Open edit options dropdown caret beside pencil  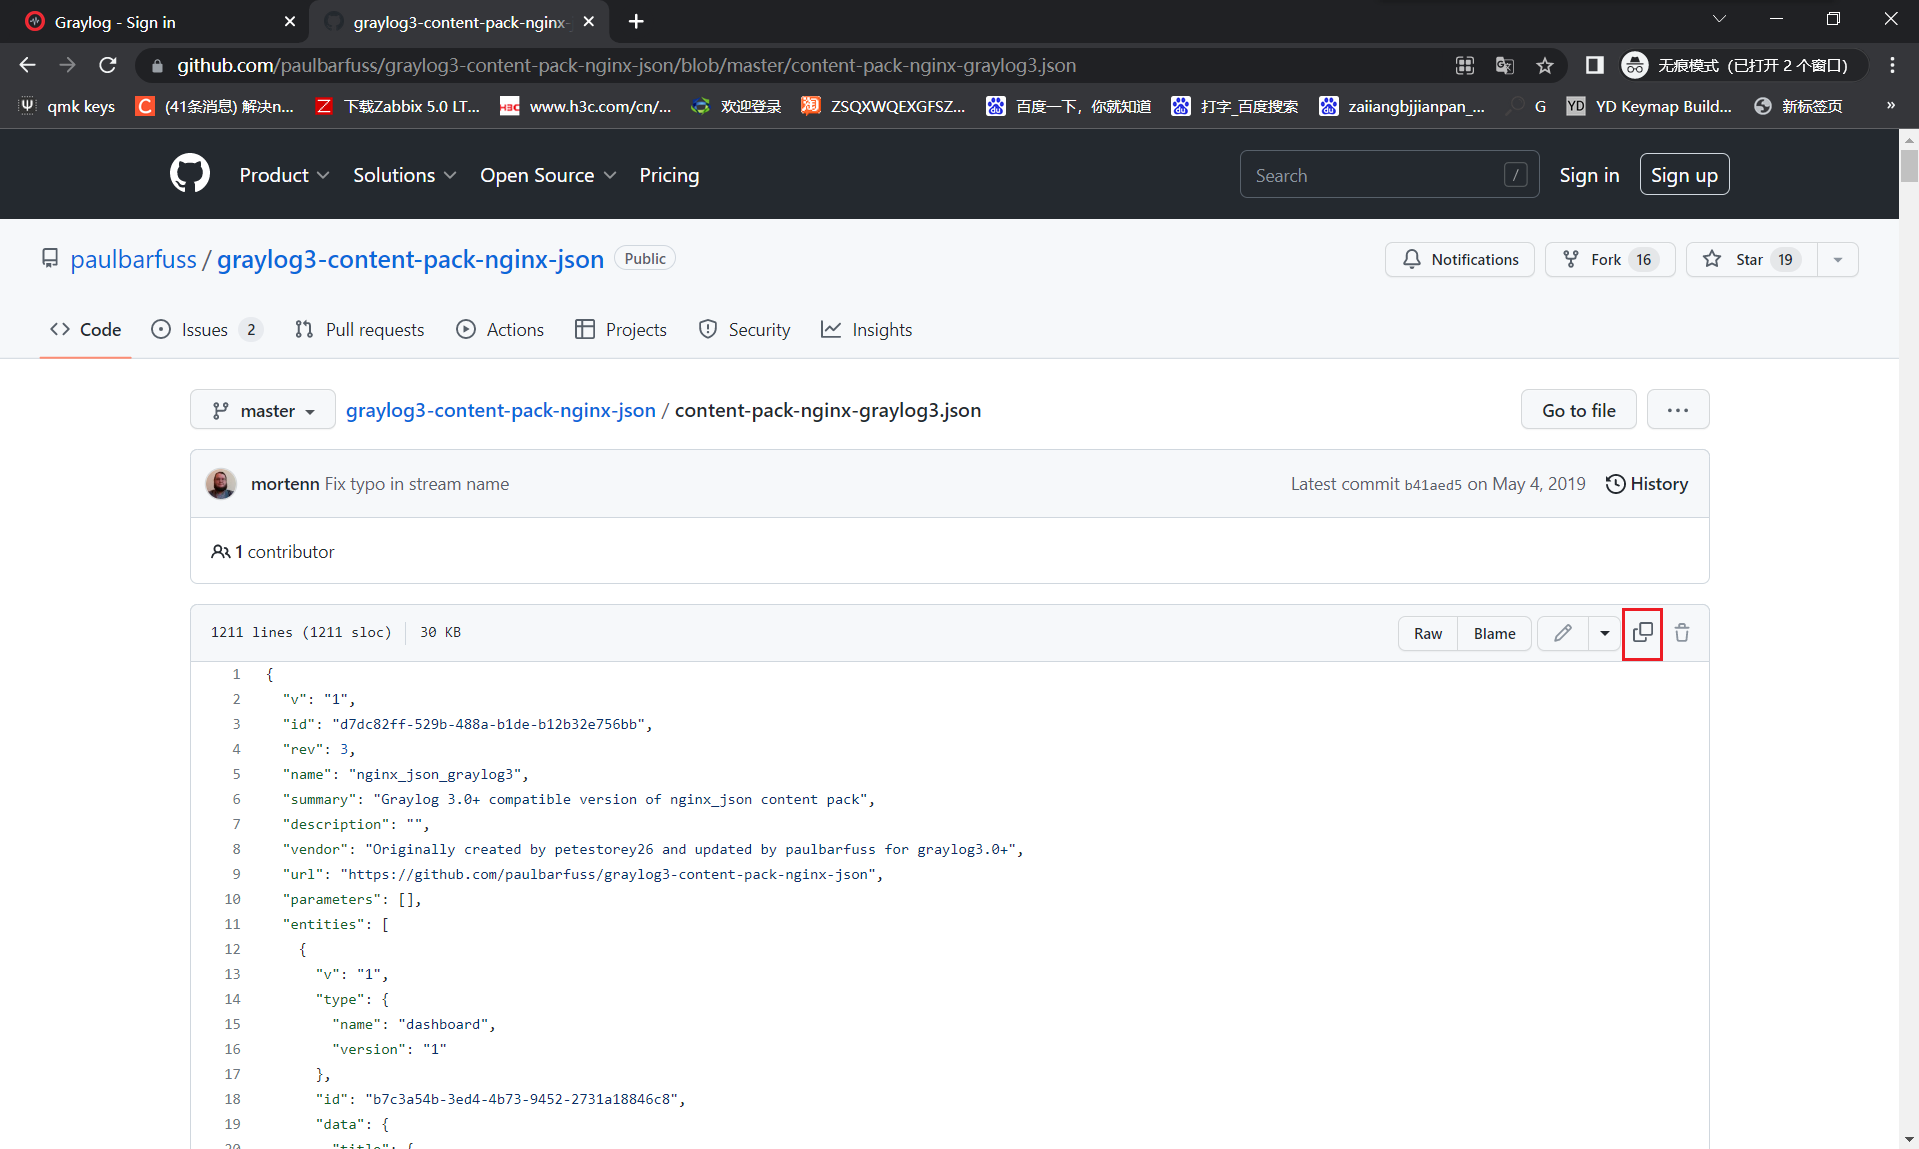(x=1604, y=633)
